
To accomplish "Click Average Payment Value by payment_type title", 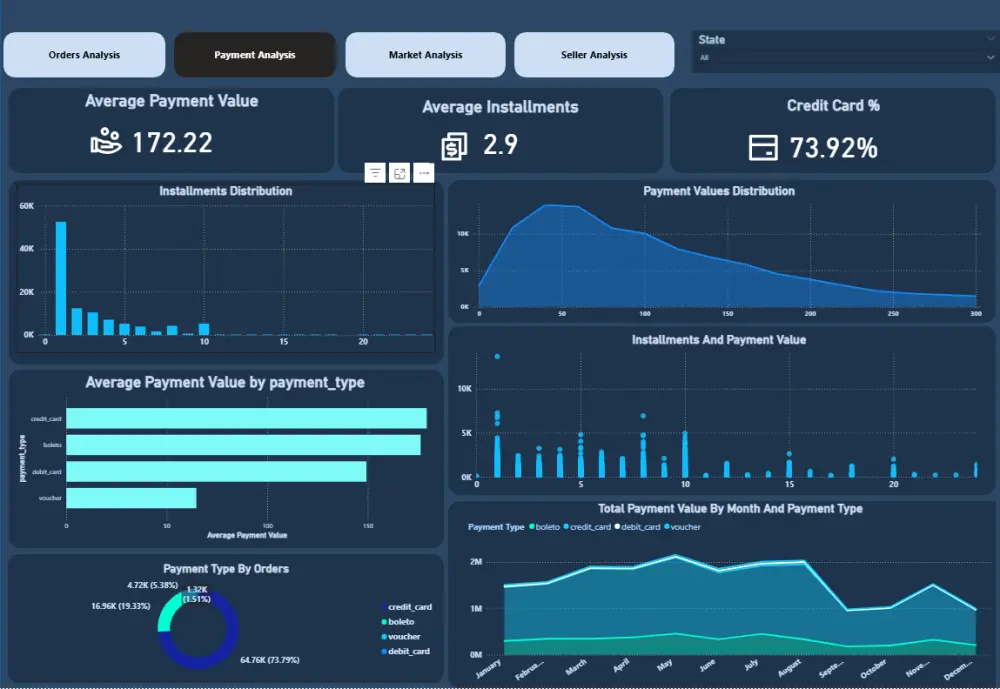I will tap(225, 382).
